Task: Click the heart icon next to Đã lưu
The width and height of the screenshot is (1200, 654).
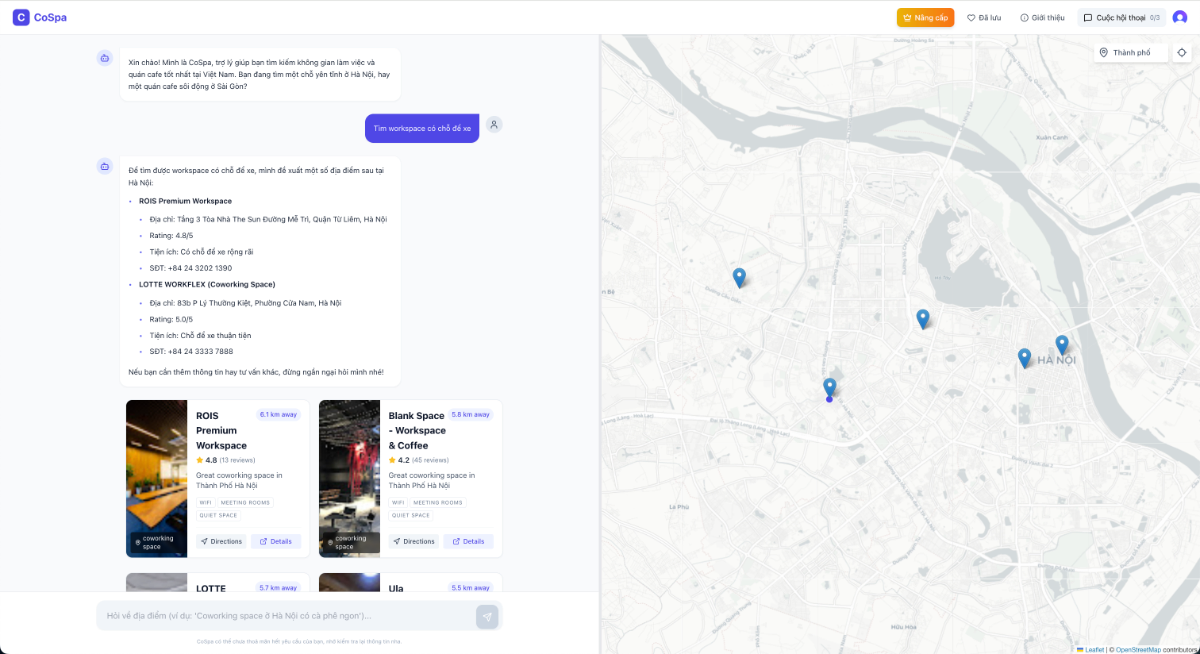Action: 970,17
